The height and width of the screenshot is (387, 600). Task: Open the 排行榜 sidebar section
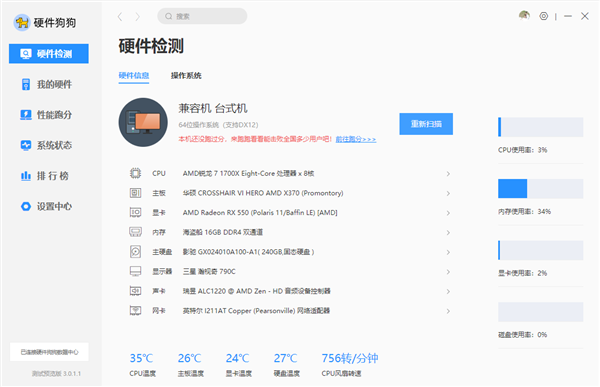(x=49, y=176)
